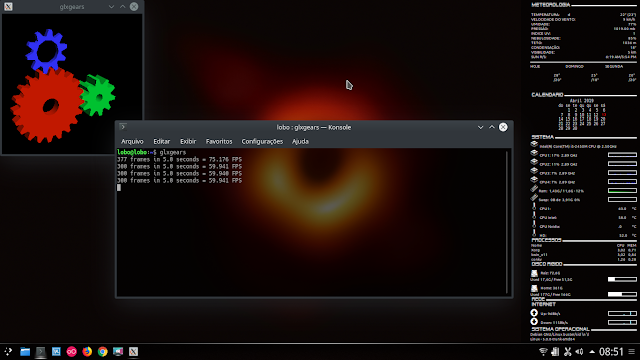Click the SISTEMA widget heading
The image size is (640, 360).
click(x=542, y=137)
